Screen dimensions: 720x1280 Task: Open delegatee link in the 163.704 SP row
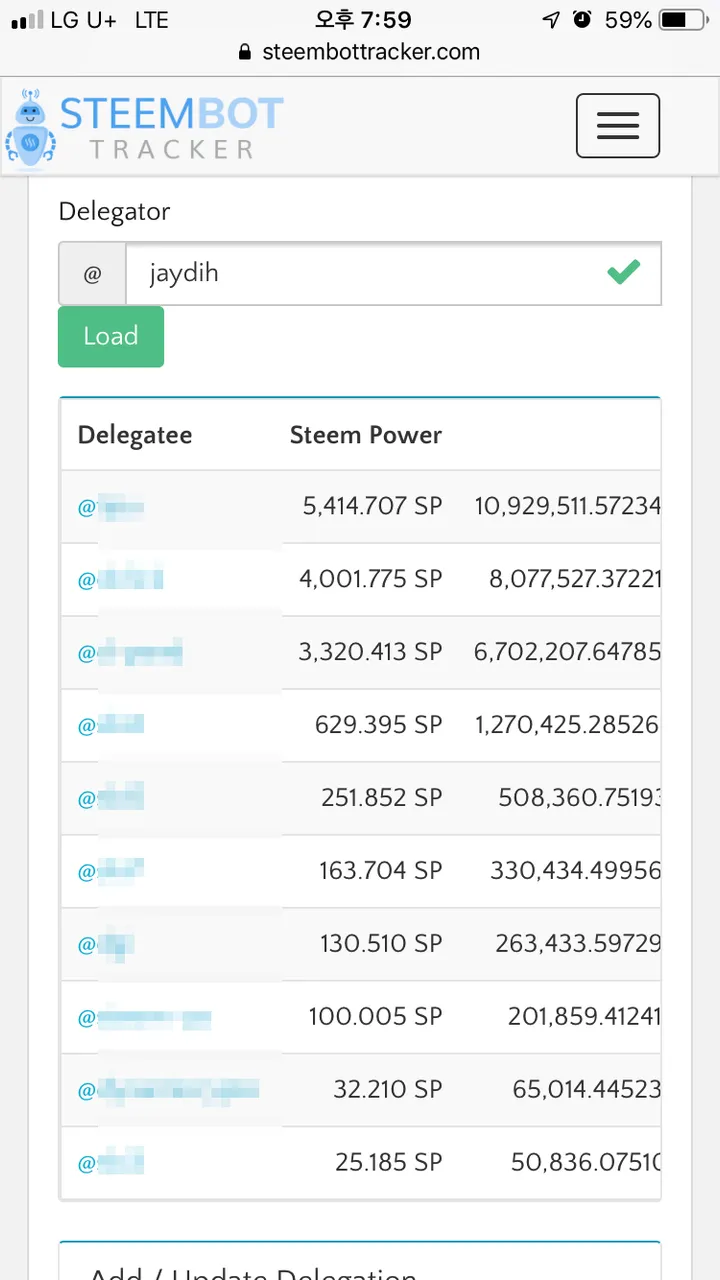click(x=111, y=871)
